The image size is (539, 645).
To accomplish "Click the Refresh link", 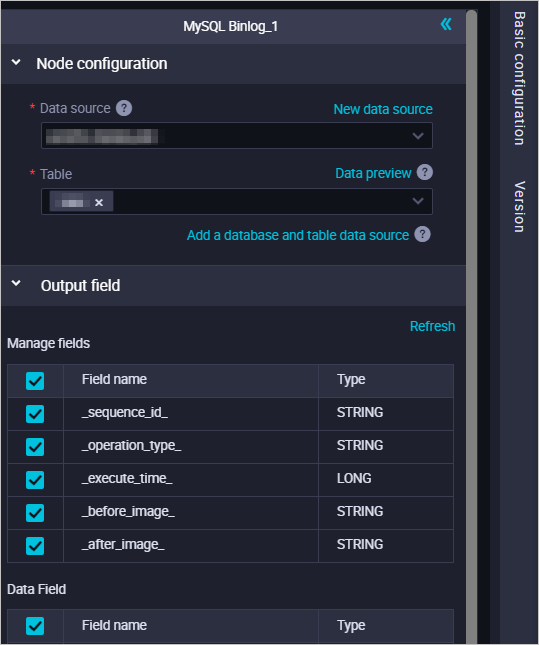I will point(432,326).
